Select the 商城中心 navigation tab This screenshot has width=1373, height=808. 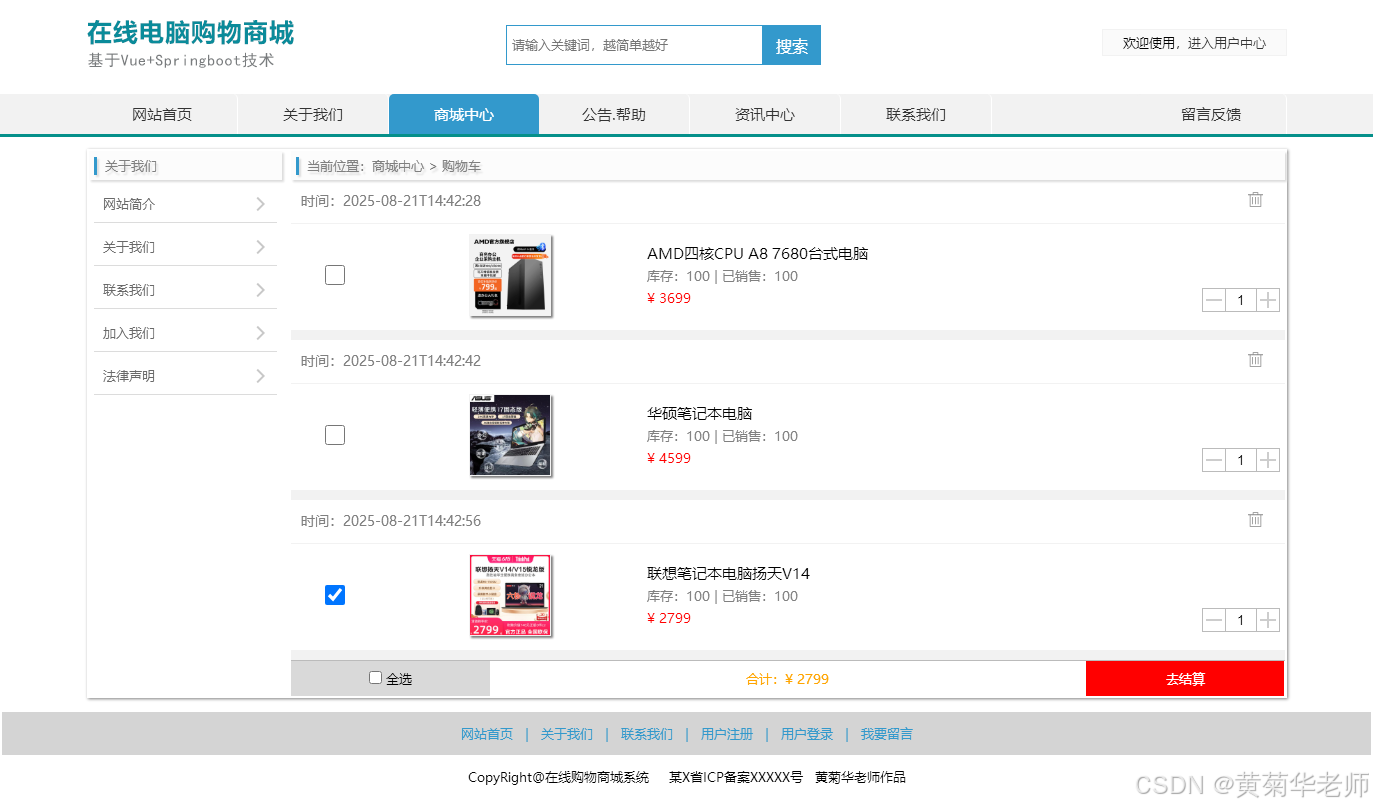(464, 114)
